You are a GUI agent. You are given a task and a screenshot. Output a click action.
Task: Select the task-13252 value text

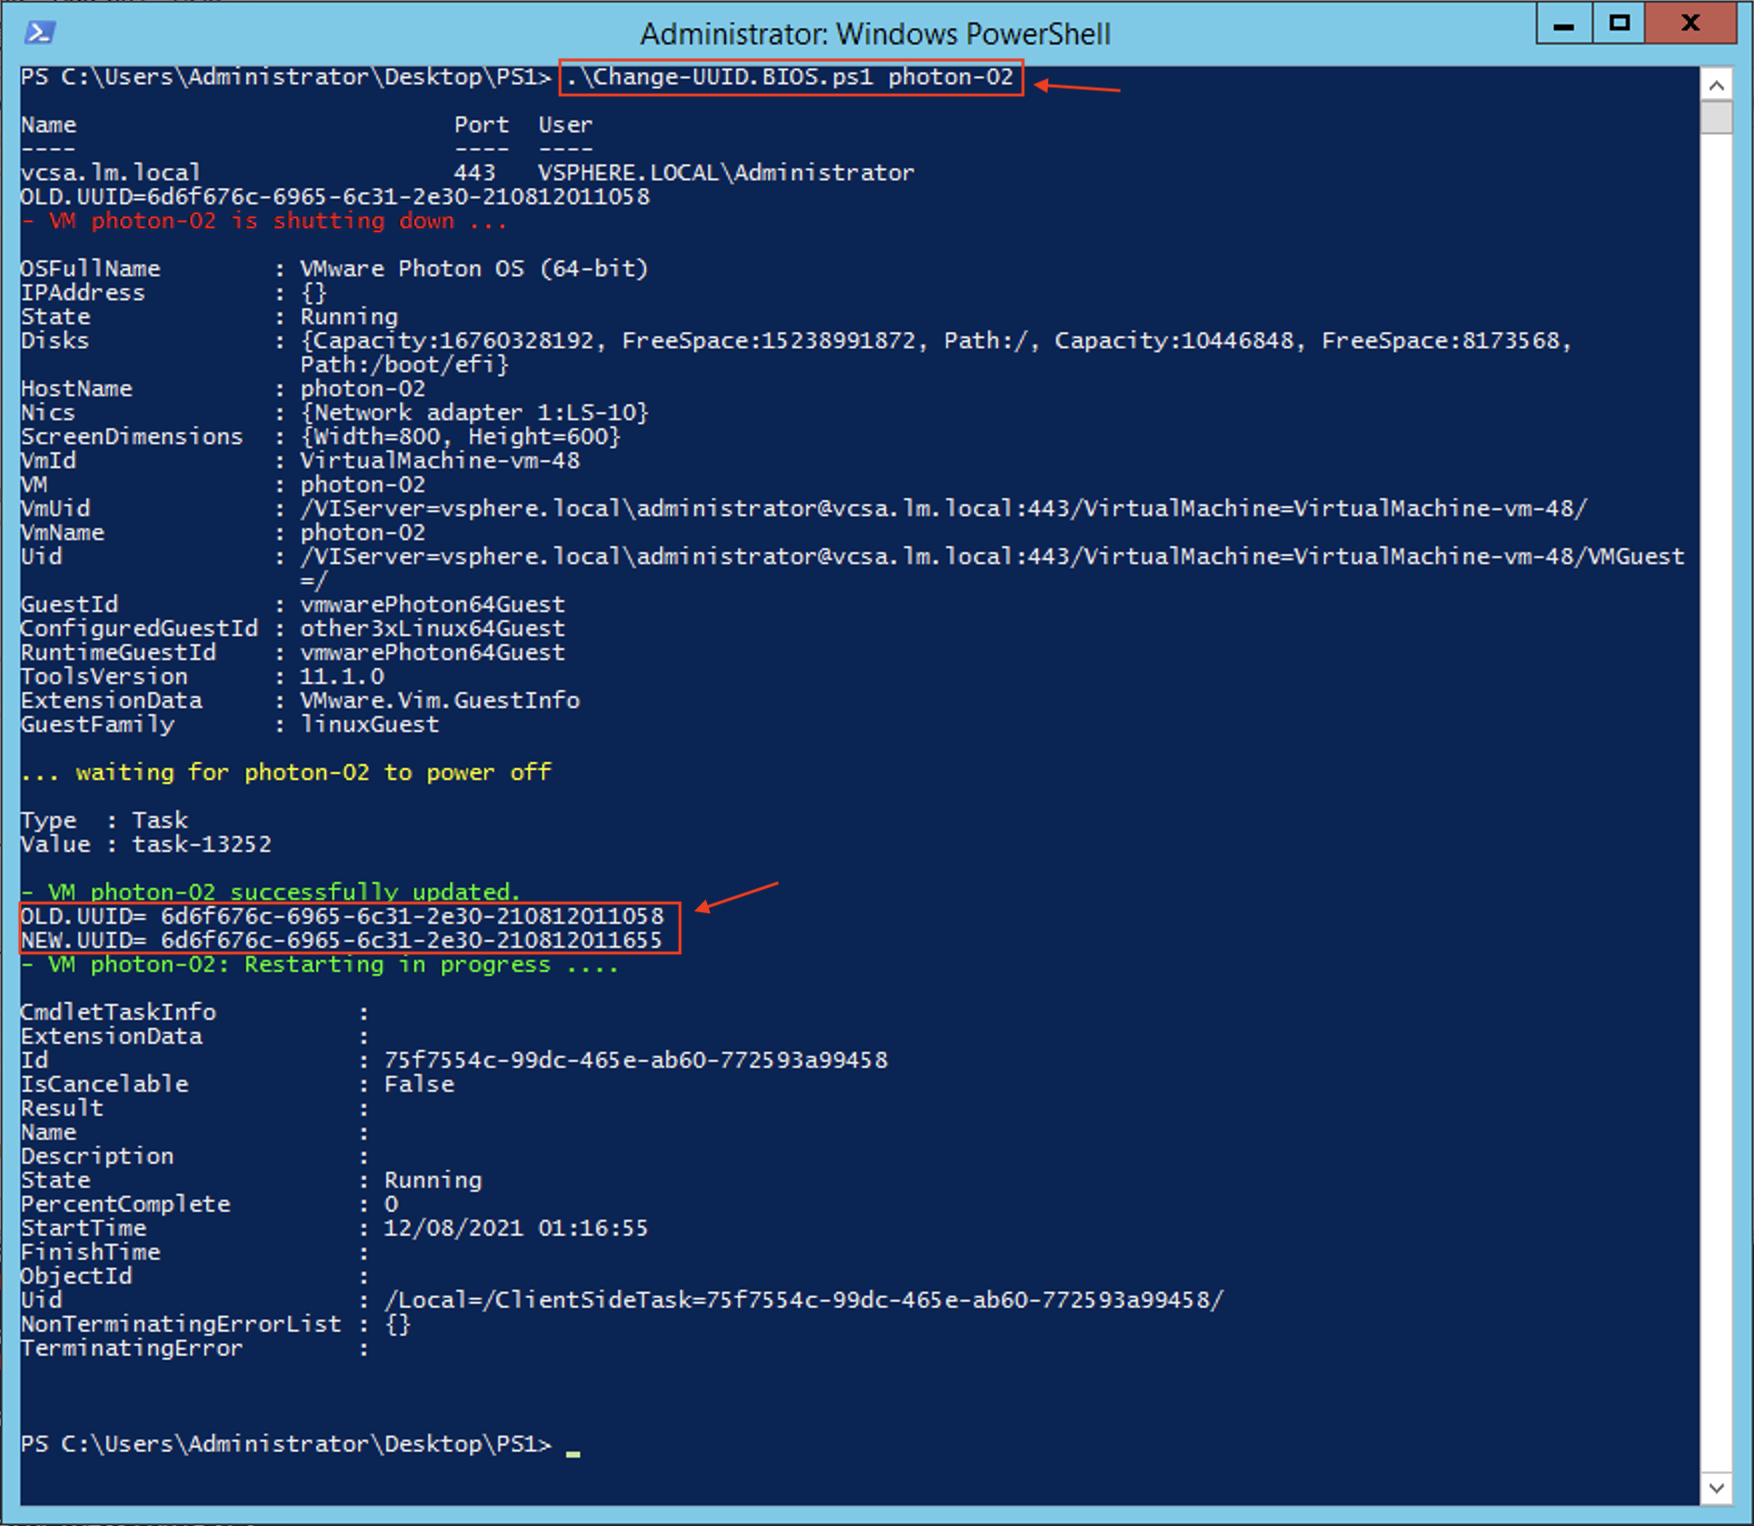click(x=200, y=844)
